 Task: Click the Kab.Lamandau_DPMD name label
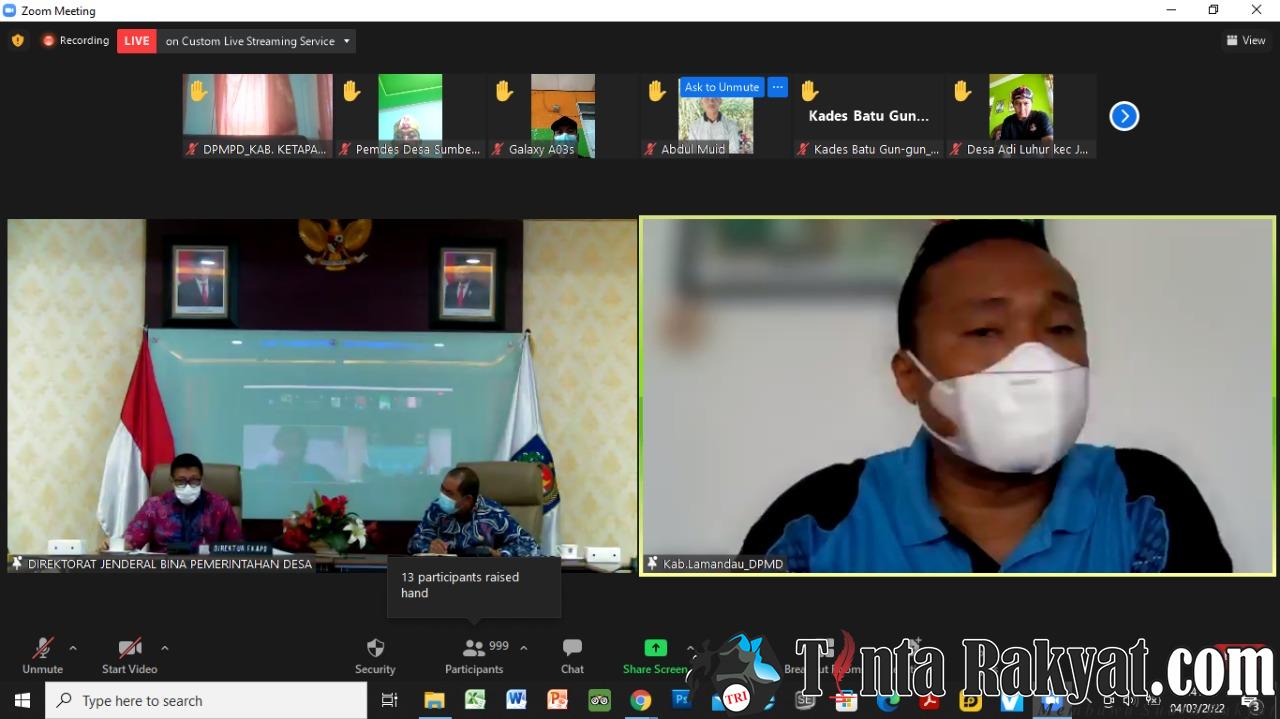click(723, 563)
